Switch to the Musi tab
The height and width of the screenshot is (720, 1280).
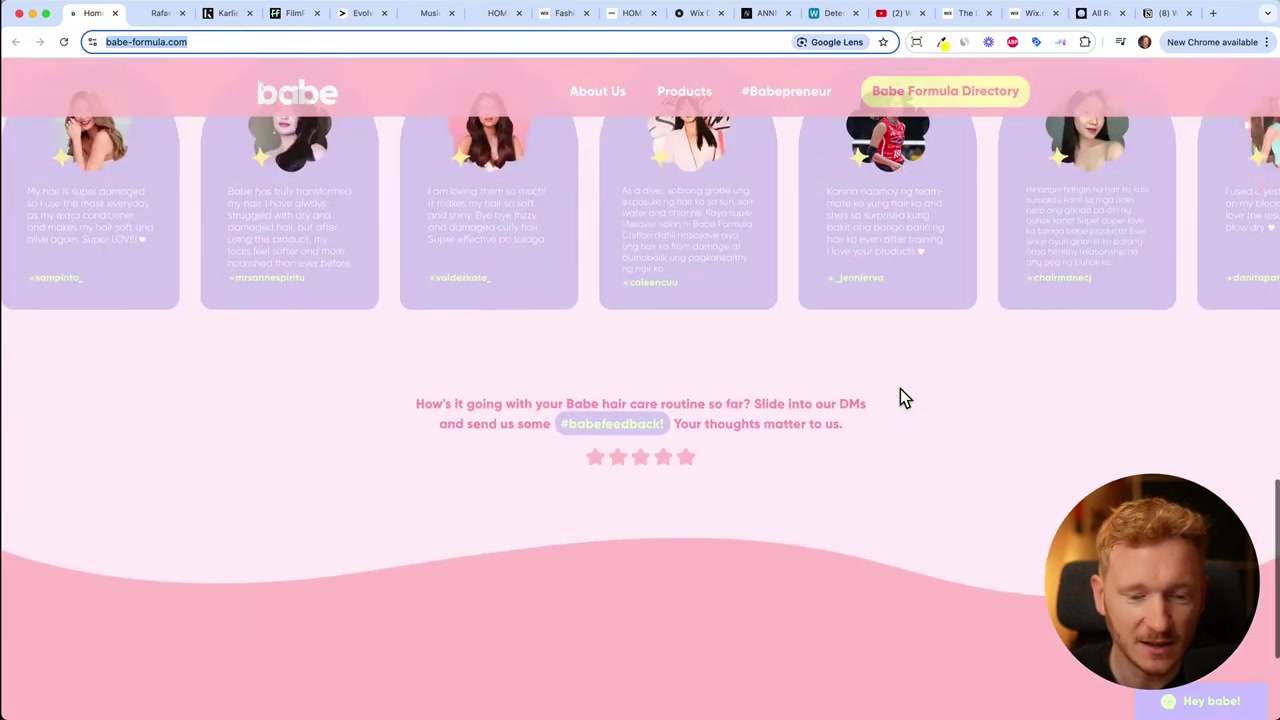[430, 13]
